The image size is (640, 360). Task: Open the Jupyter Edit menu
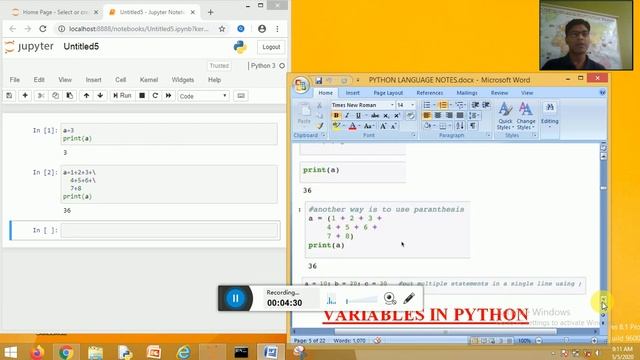click(x=39, y=80)
